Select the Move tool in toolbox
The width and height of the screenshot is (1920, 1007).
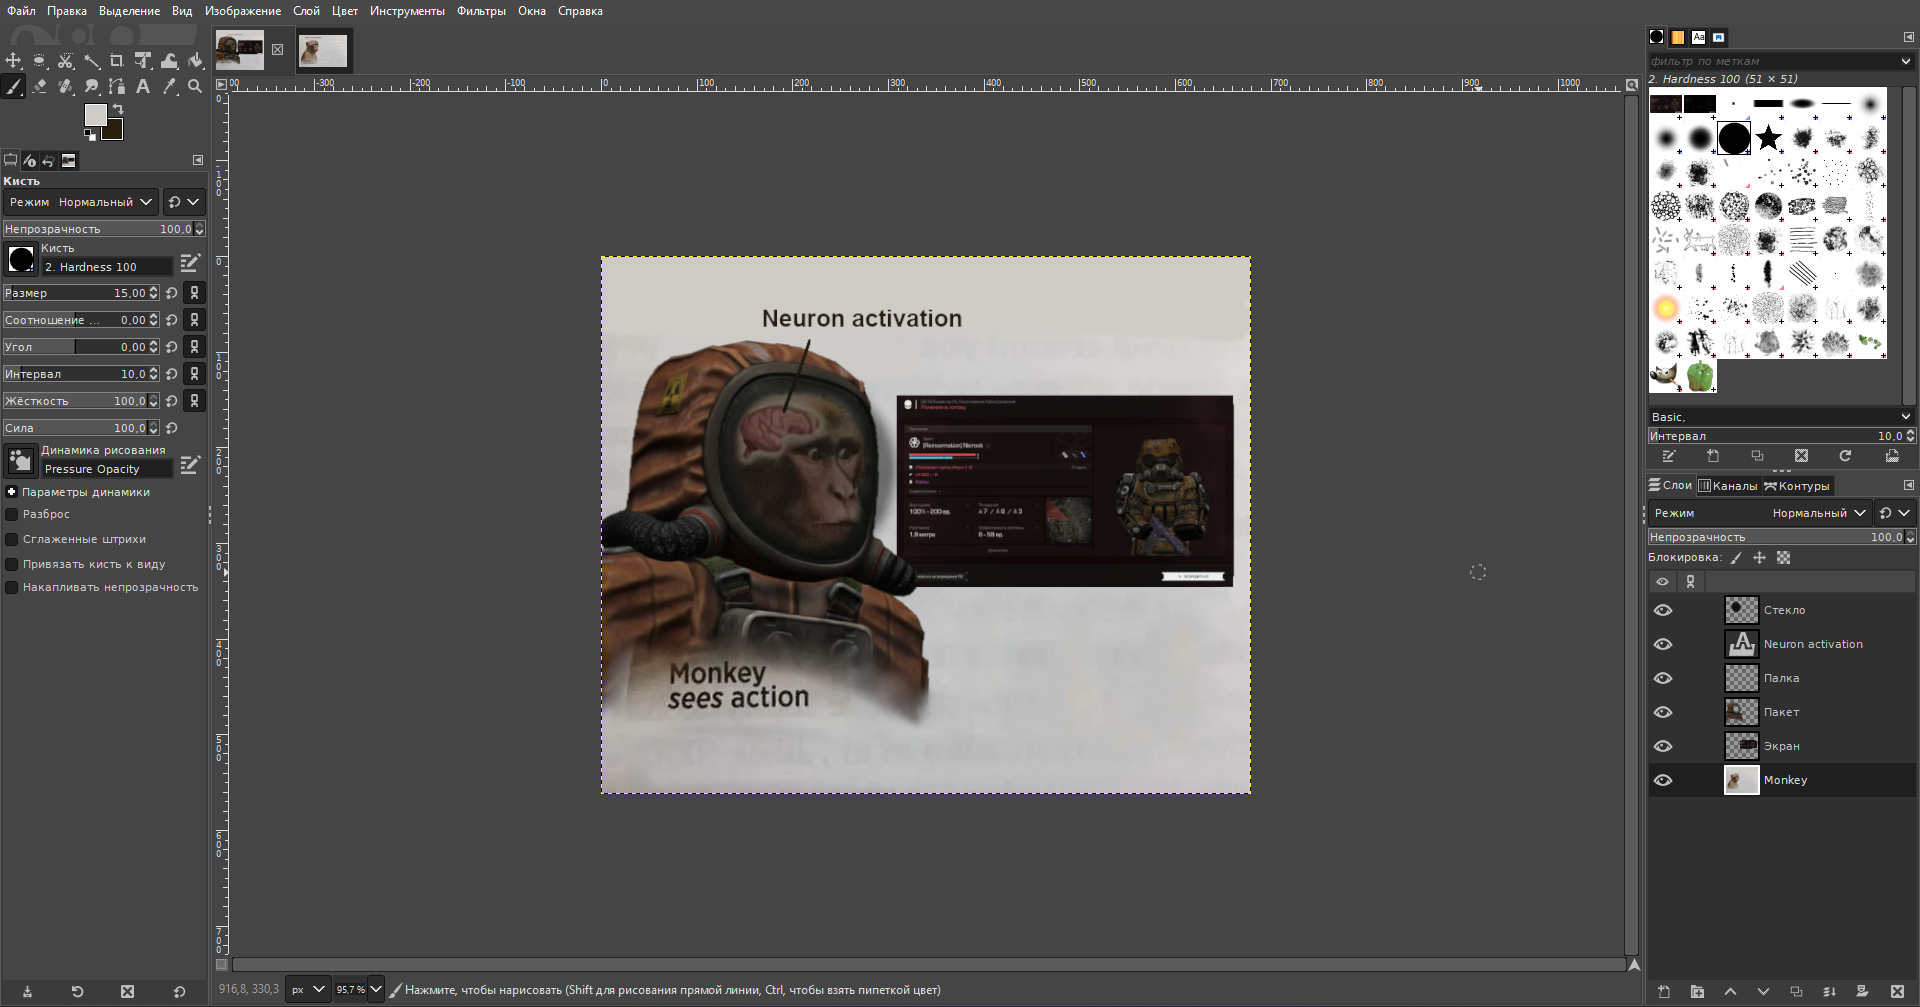point(13,60)
